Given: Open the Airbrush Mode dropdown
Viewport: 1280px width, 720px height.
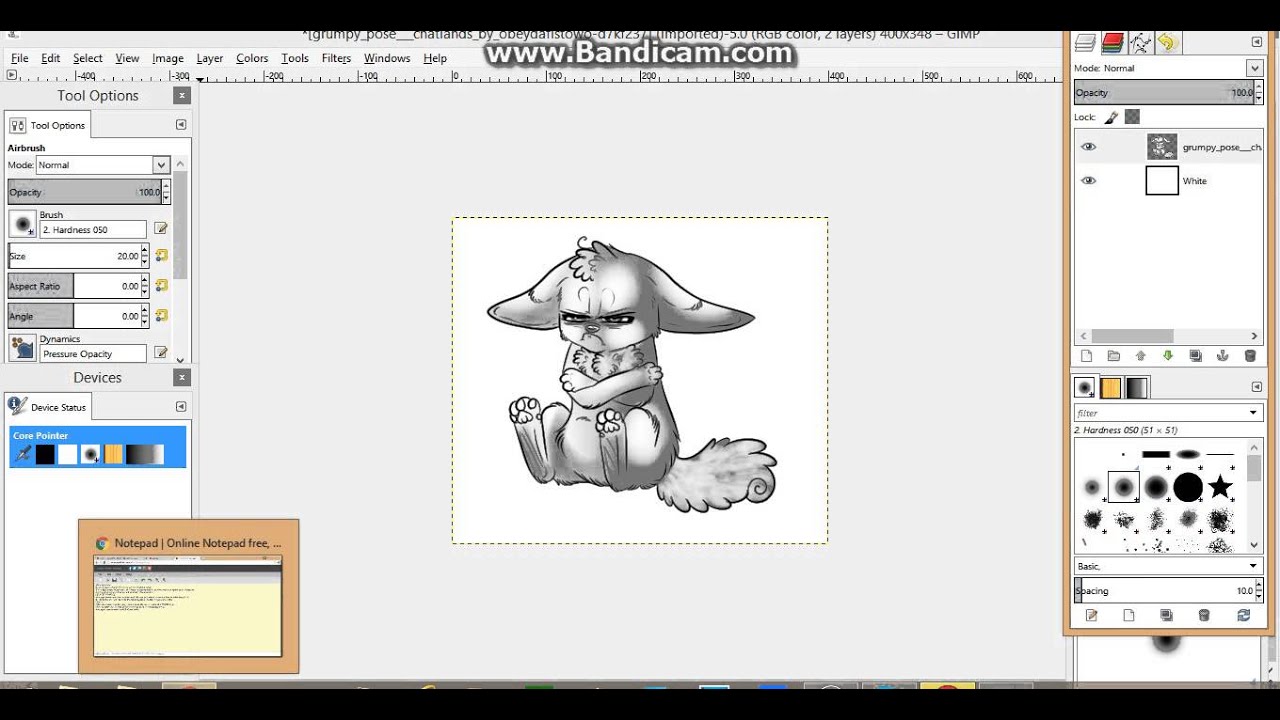Looking at the screenshot, I should pyautogui.click(x=103, y=165).
